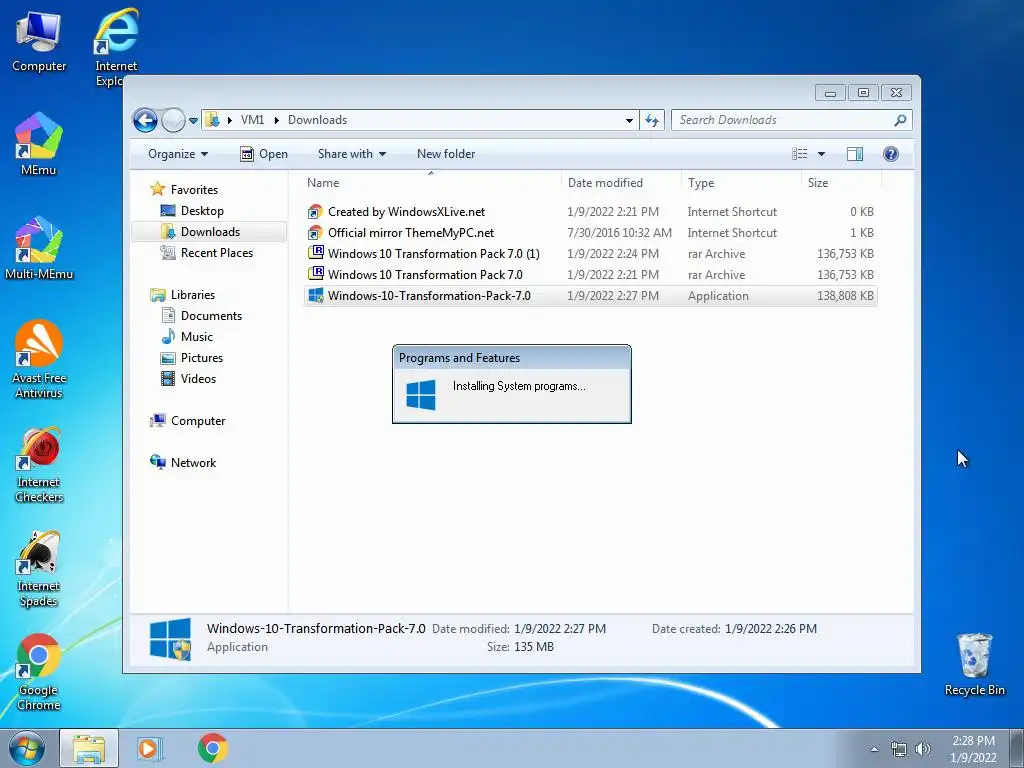Open the Internet Spades desktop shortcut
This screenshot has width=1024, height=768.
pyautogui.click(x=39, y=569)
